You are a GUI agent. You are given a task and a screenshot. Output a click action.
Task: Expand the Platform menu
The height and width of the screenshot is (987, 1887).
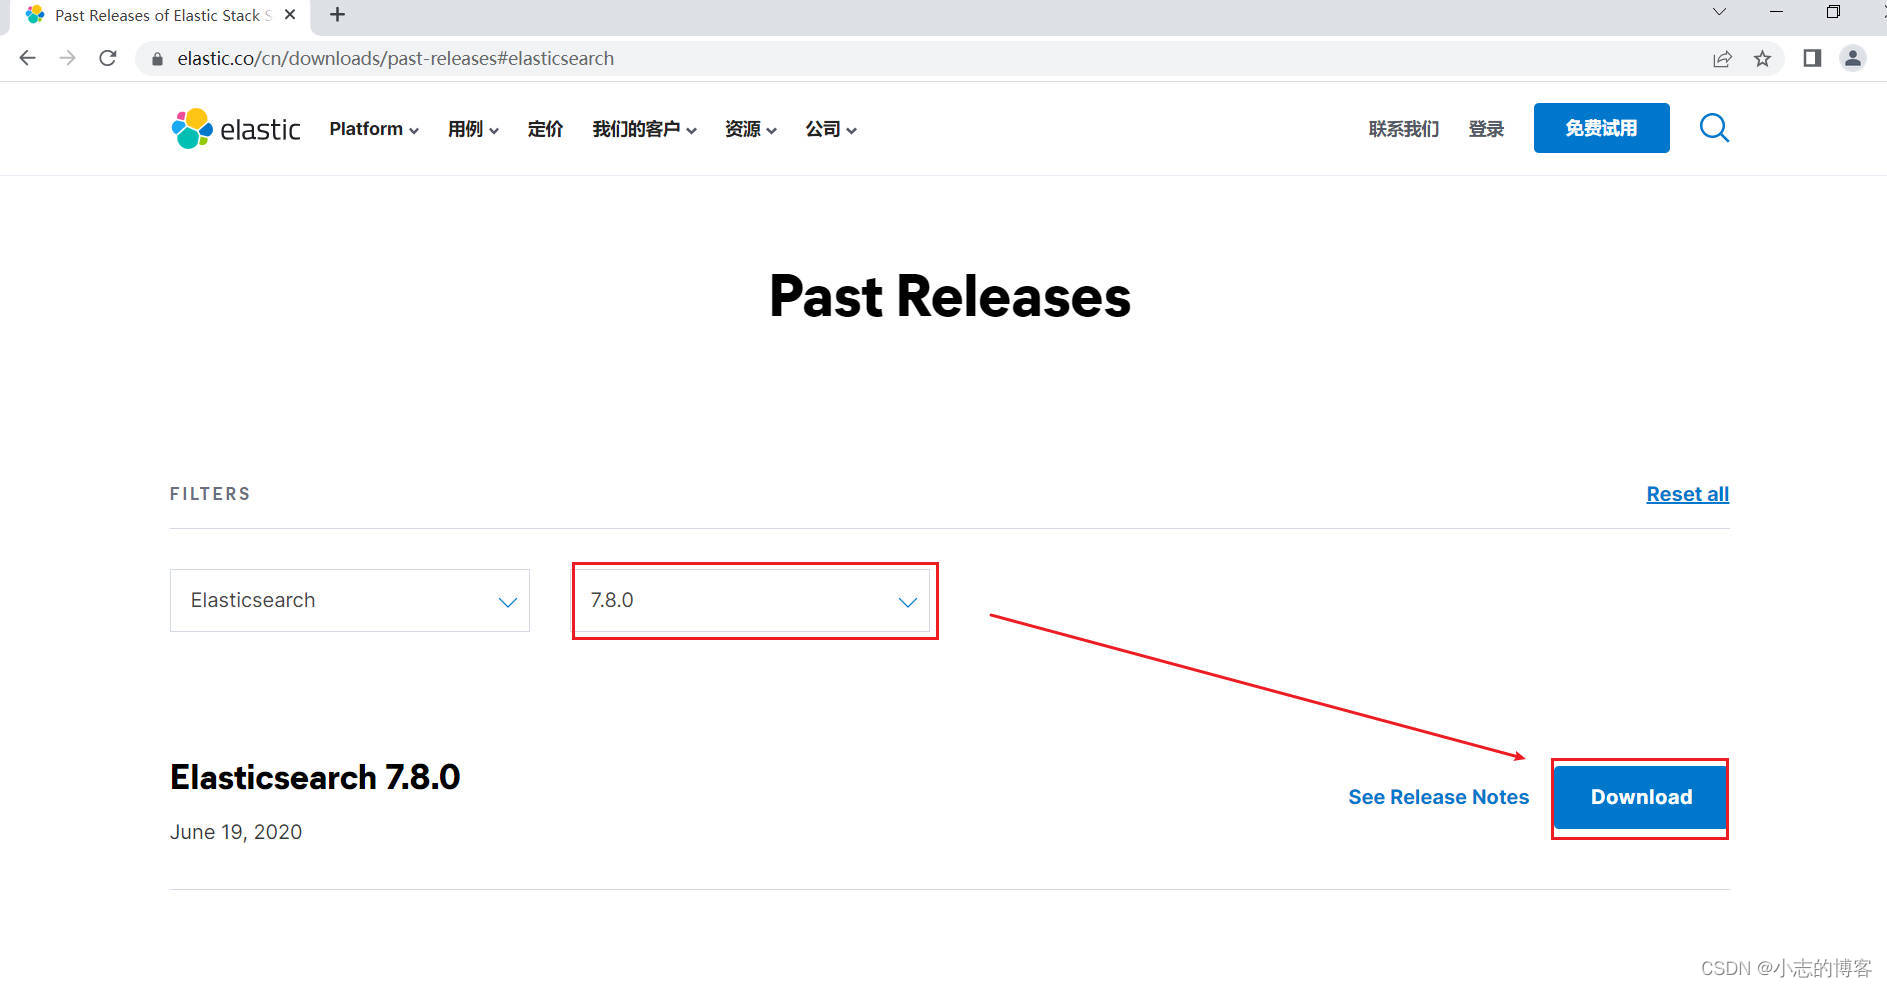[x=374, y=129]
